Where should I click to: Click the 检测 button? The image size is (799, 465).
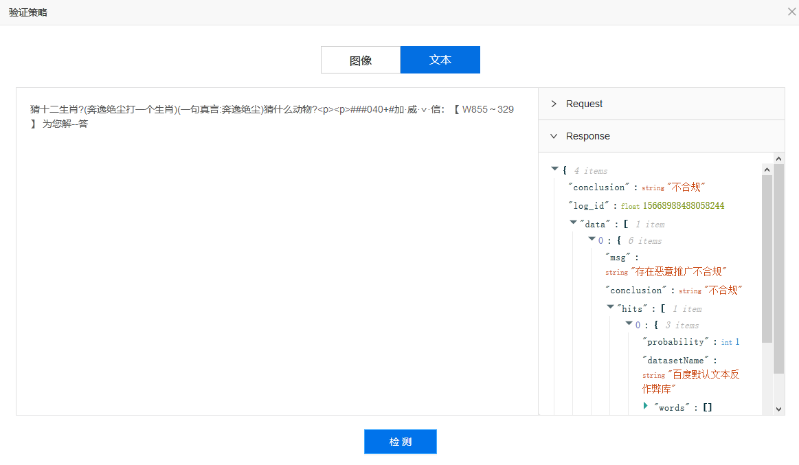(x=400, y=442)
